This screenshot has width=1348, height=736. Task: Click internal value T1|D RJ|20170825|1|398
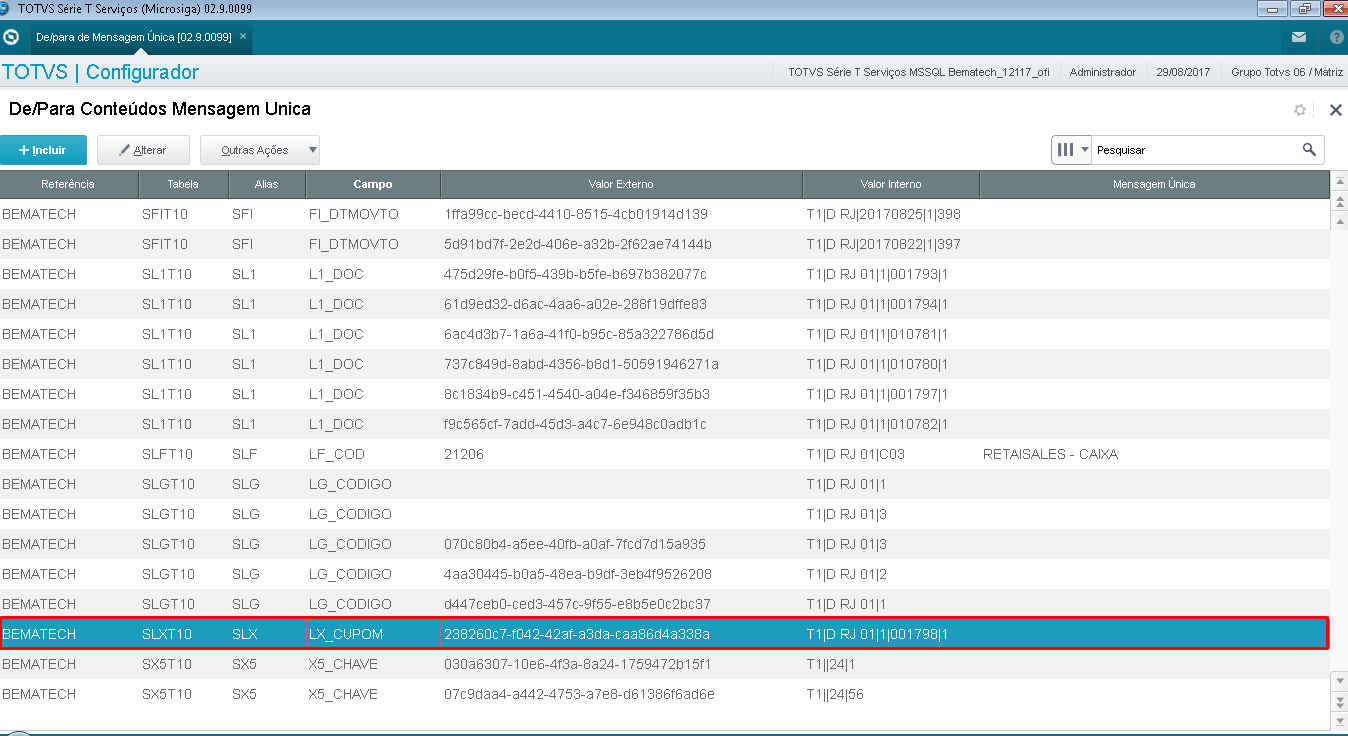point(883,214)
